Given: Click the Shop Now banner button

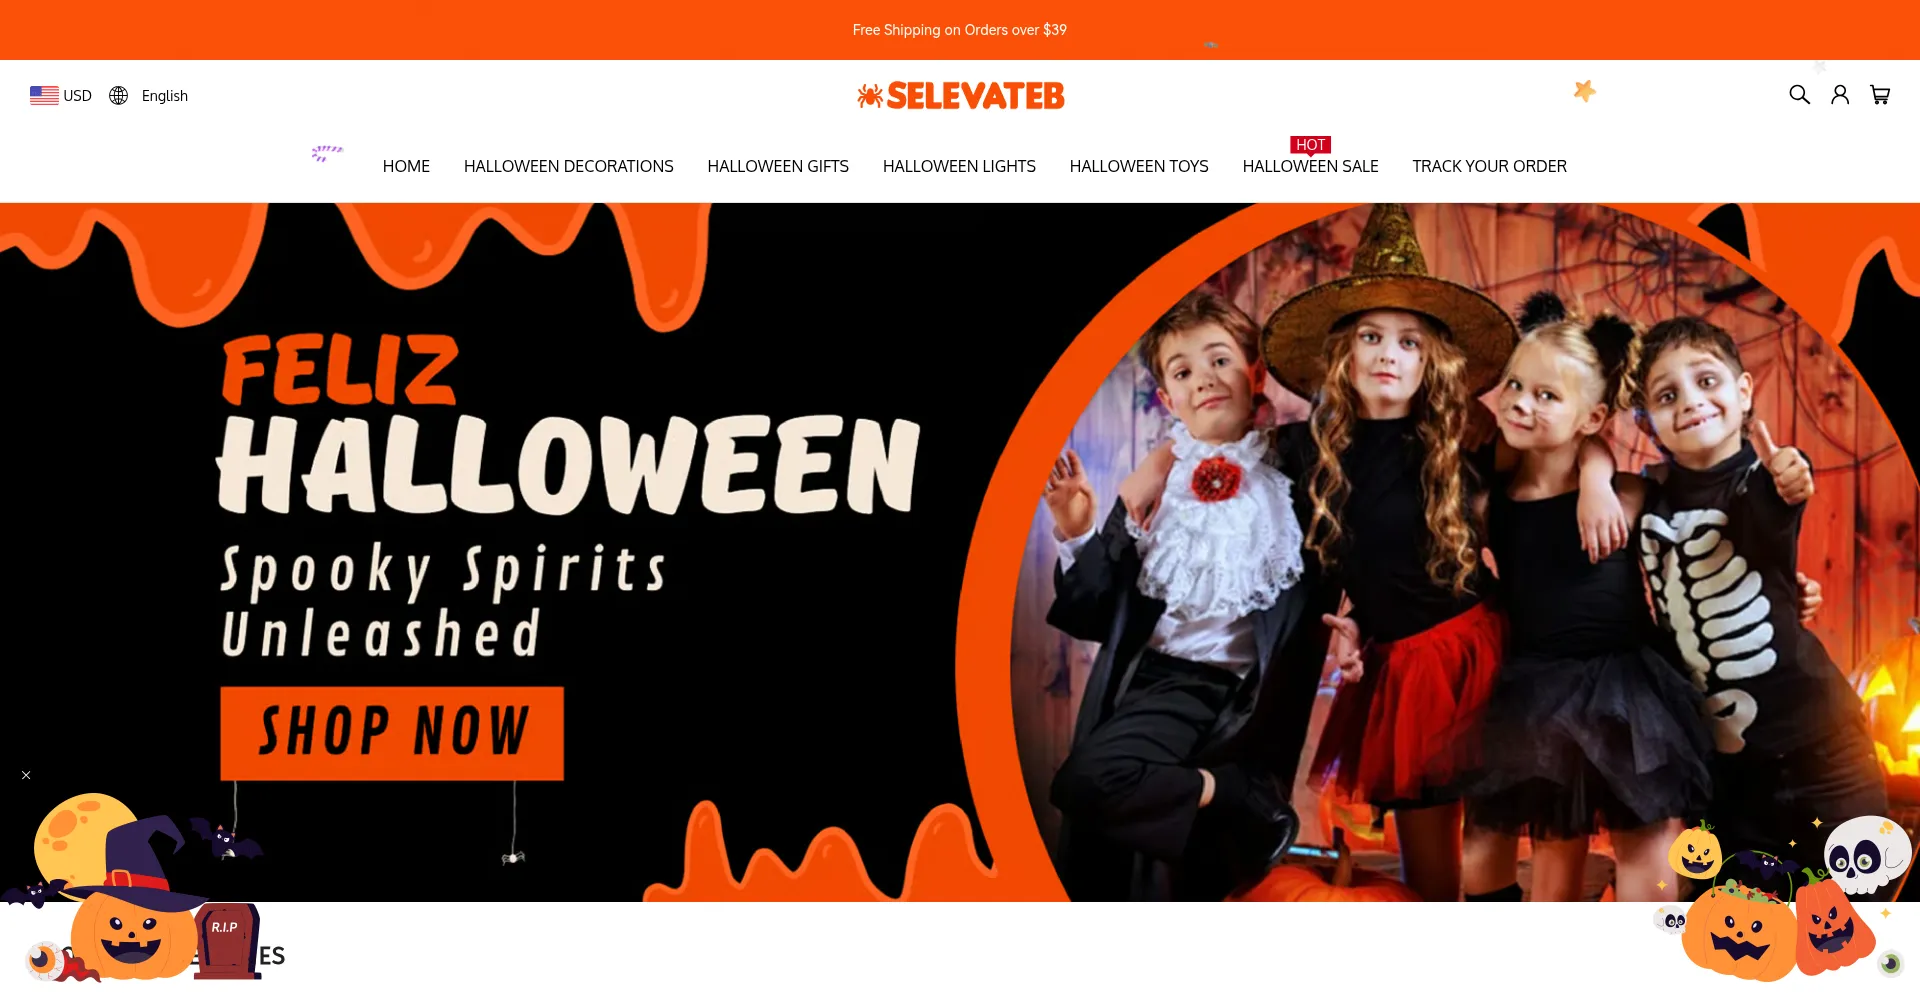Looking at the screenshot, I should (x=392, y=733).
